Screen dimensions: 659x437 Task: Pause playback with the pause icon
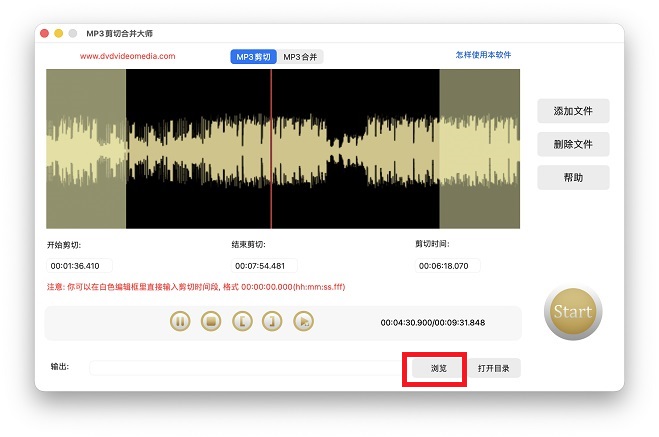pyautogui.click(x=180, y=322)
